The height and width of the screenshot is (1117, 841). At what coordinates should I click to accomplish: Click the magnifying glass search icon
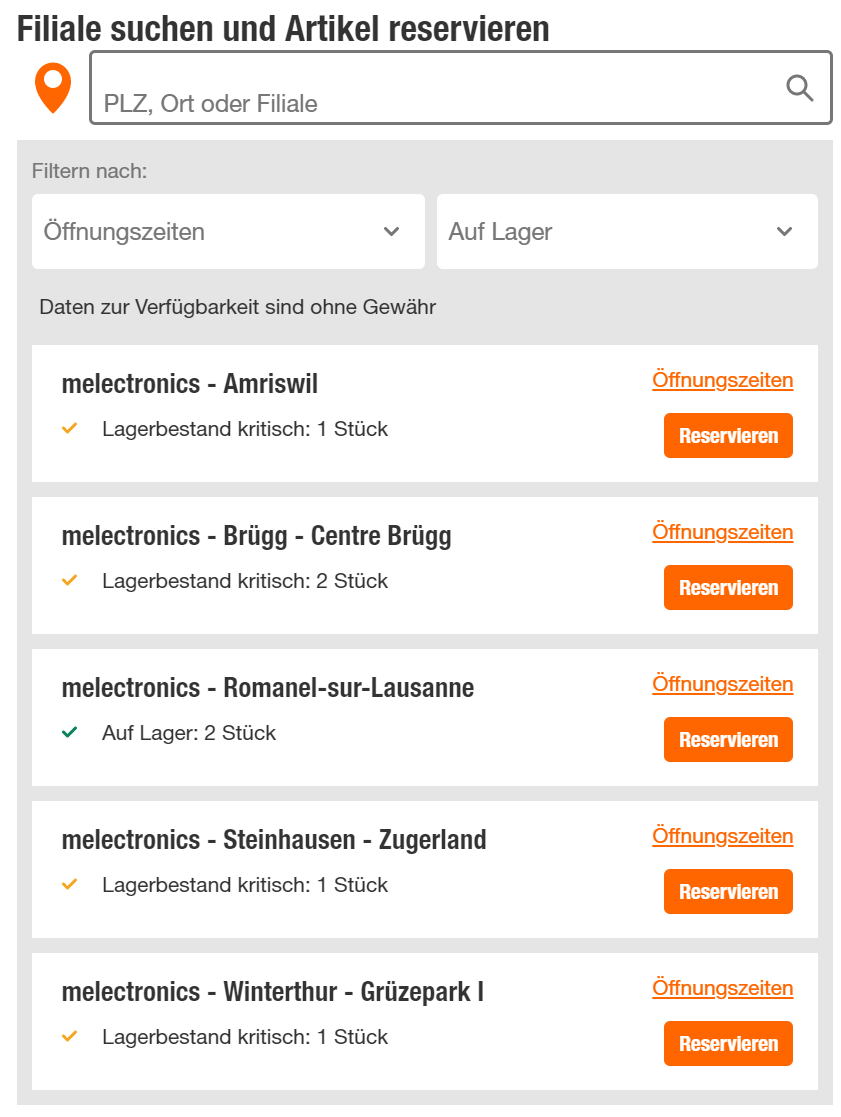pos(799,88)
